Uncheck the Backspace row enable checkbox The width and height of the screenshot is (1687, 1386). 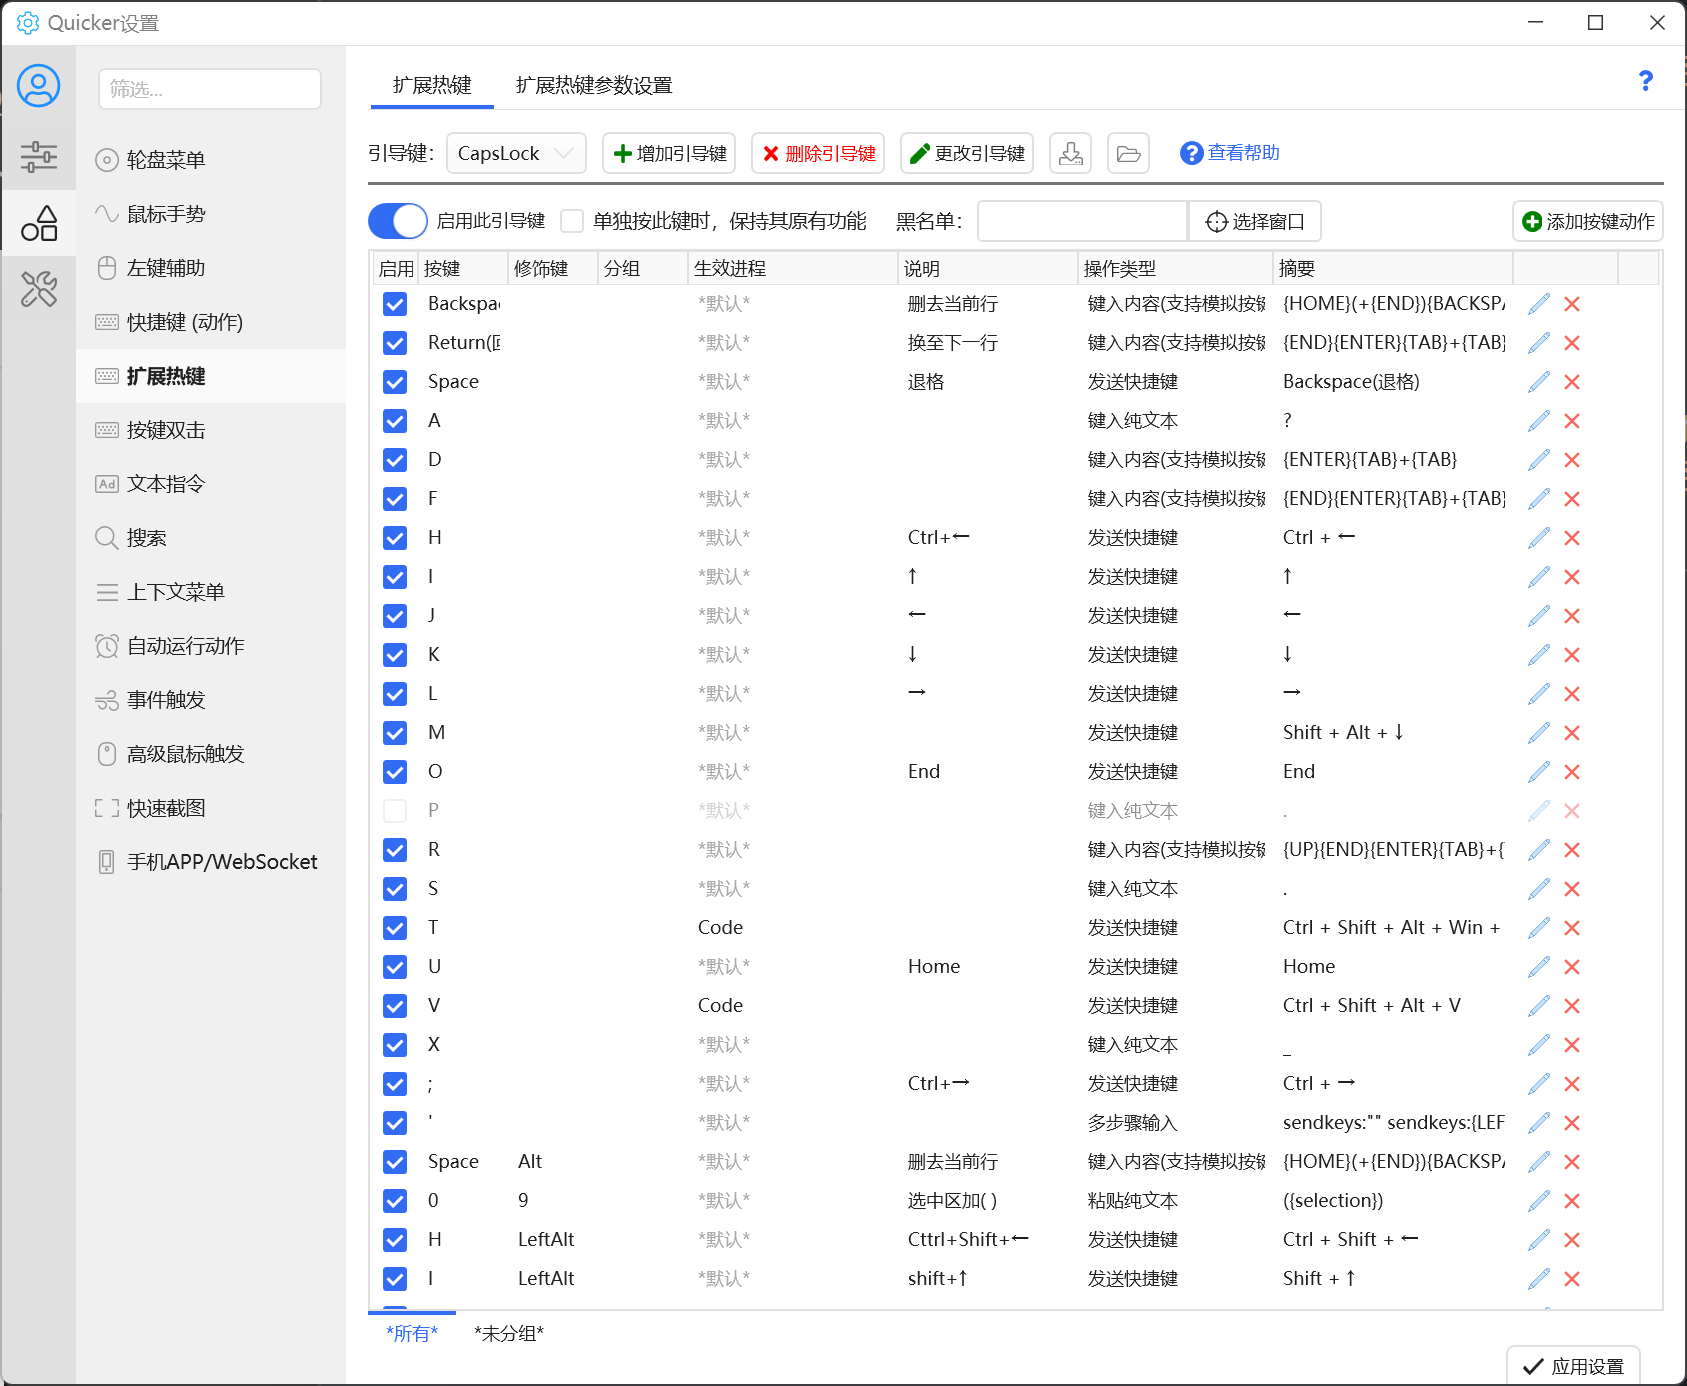tap(395, 304)
